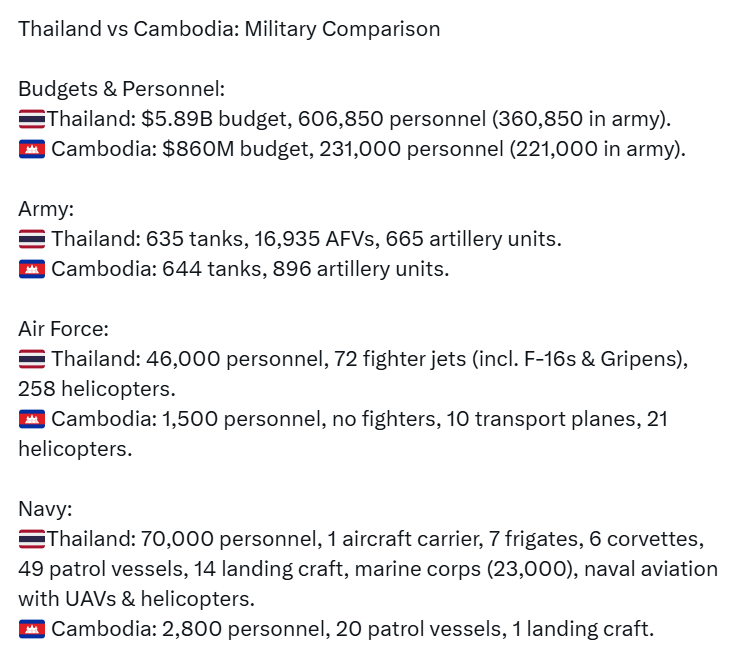
Task: Click the Cambodia flag under Army heading
Action: [x=32, y=269]
